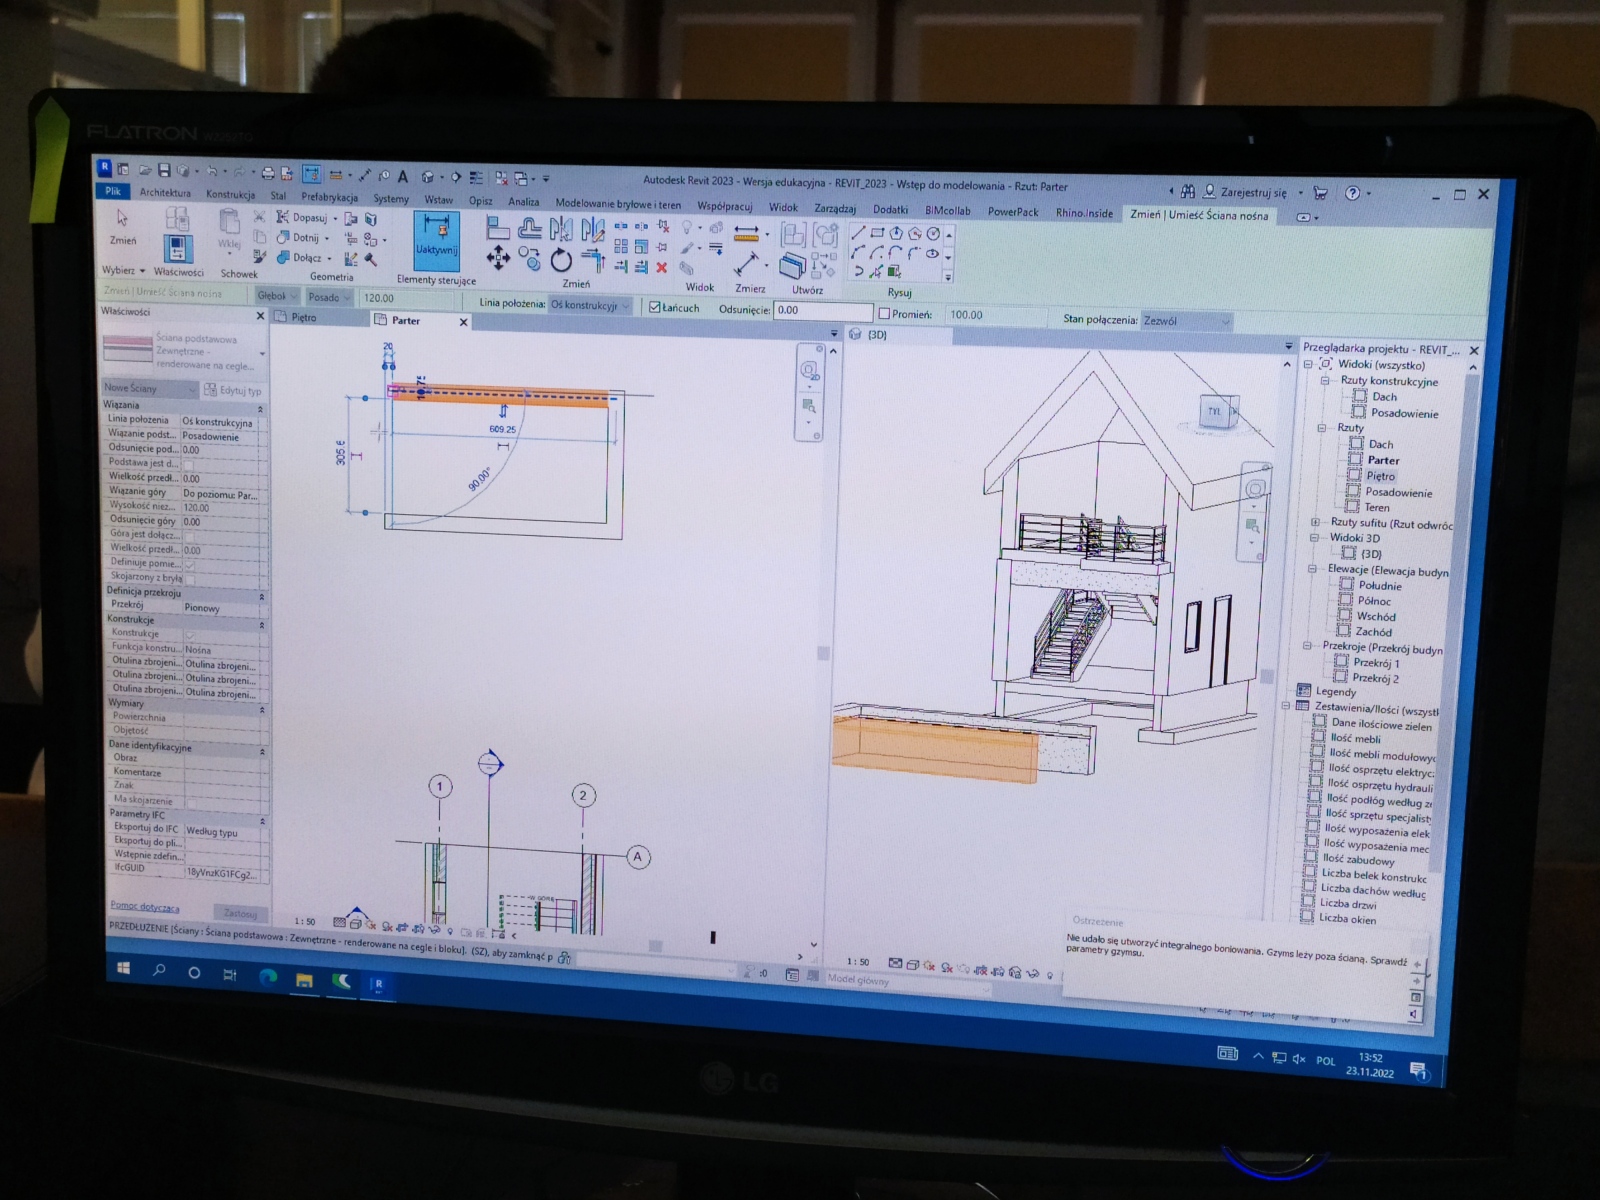The height and width of the screenshot is (1200, 1600).
Task: Click the Edytuj typ button
Action: [233, 391]
